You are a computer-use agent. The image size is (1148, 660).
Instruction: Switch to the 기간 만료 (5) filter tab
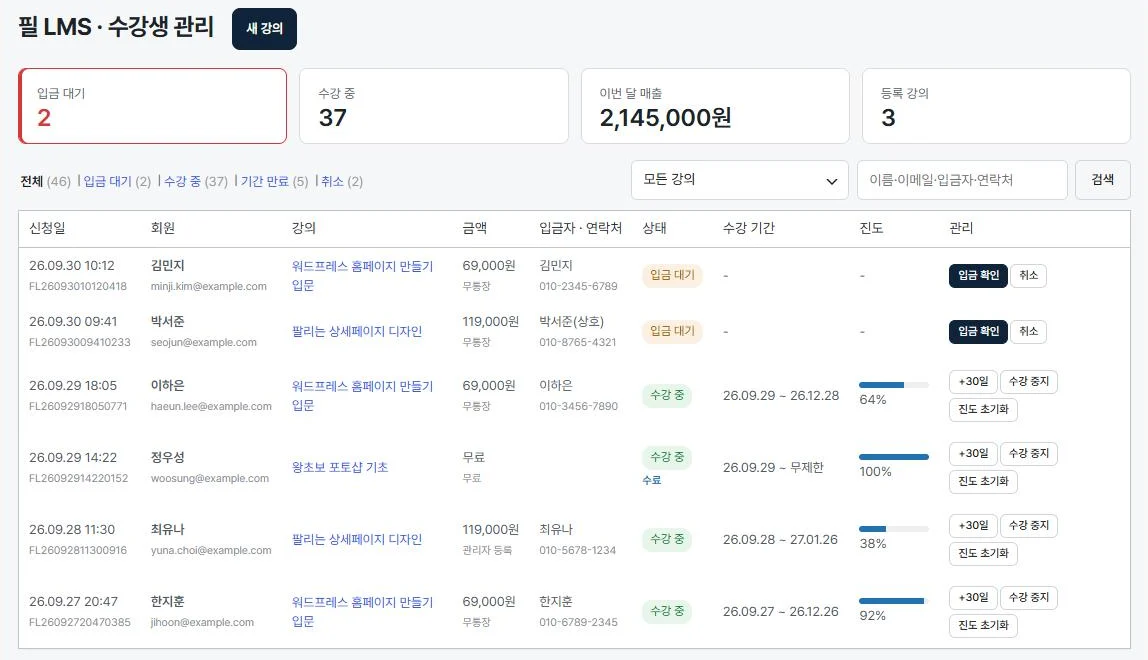pos(275,181)
